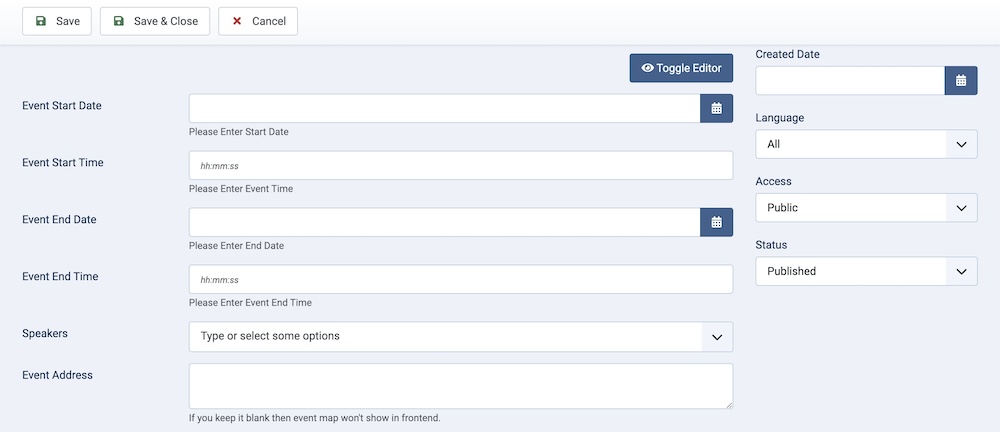Screen dimensions: 1000x432
Task: Focus the Event Start Date field
Action: point(444,108)
